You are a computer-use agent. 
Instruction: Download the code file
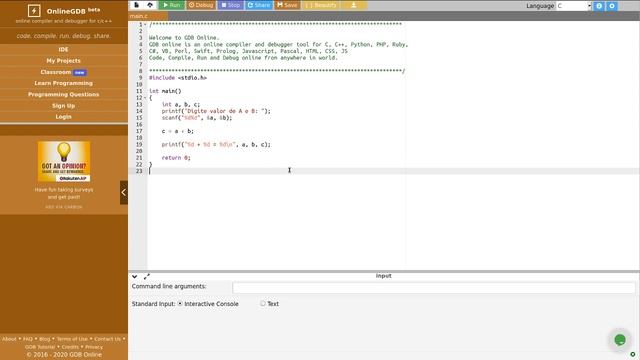point(353,5)
